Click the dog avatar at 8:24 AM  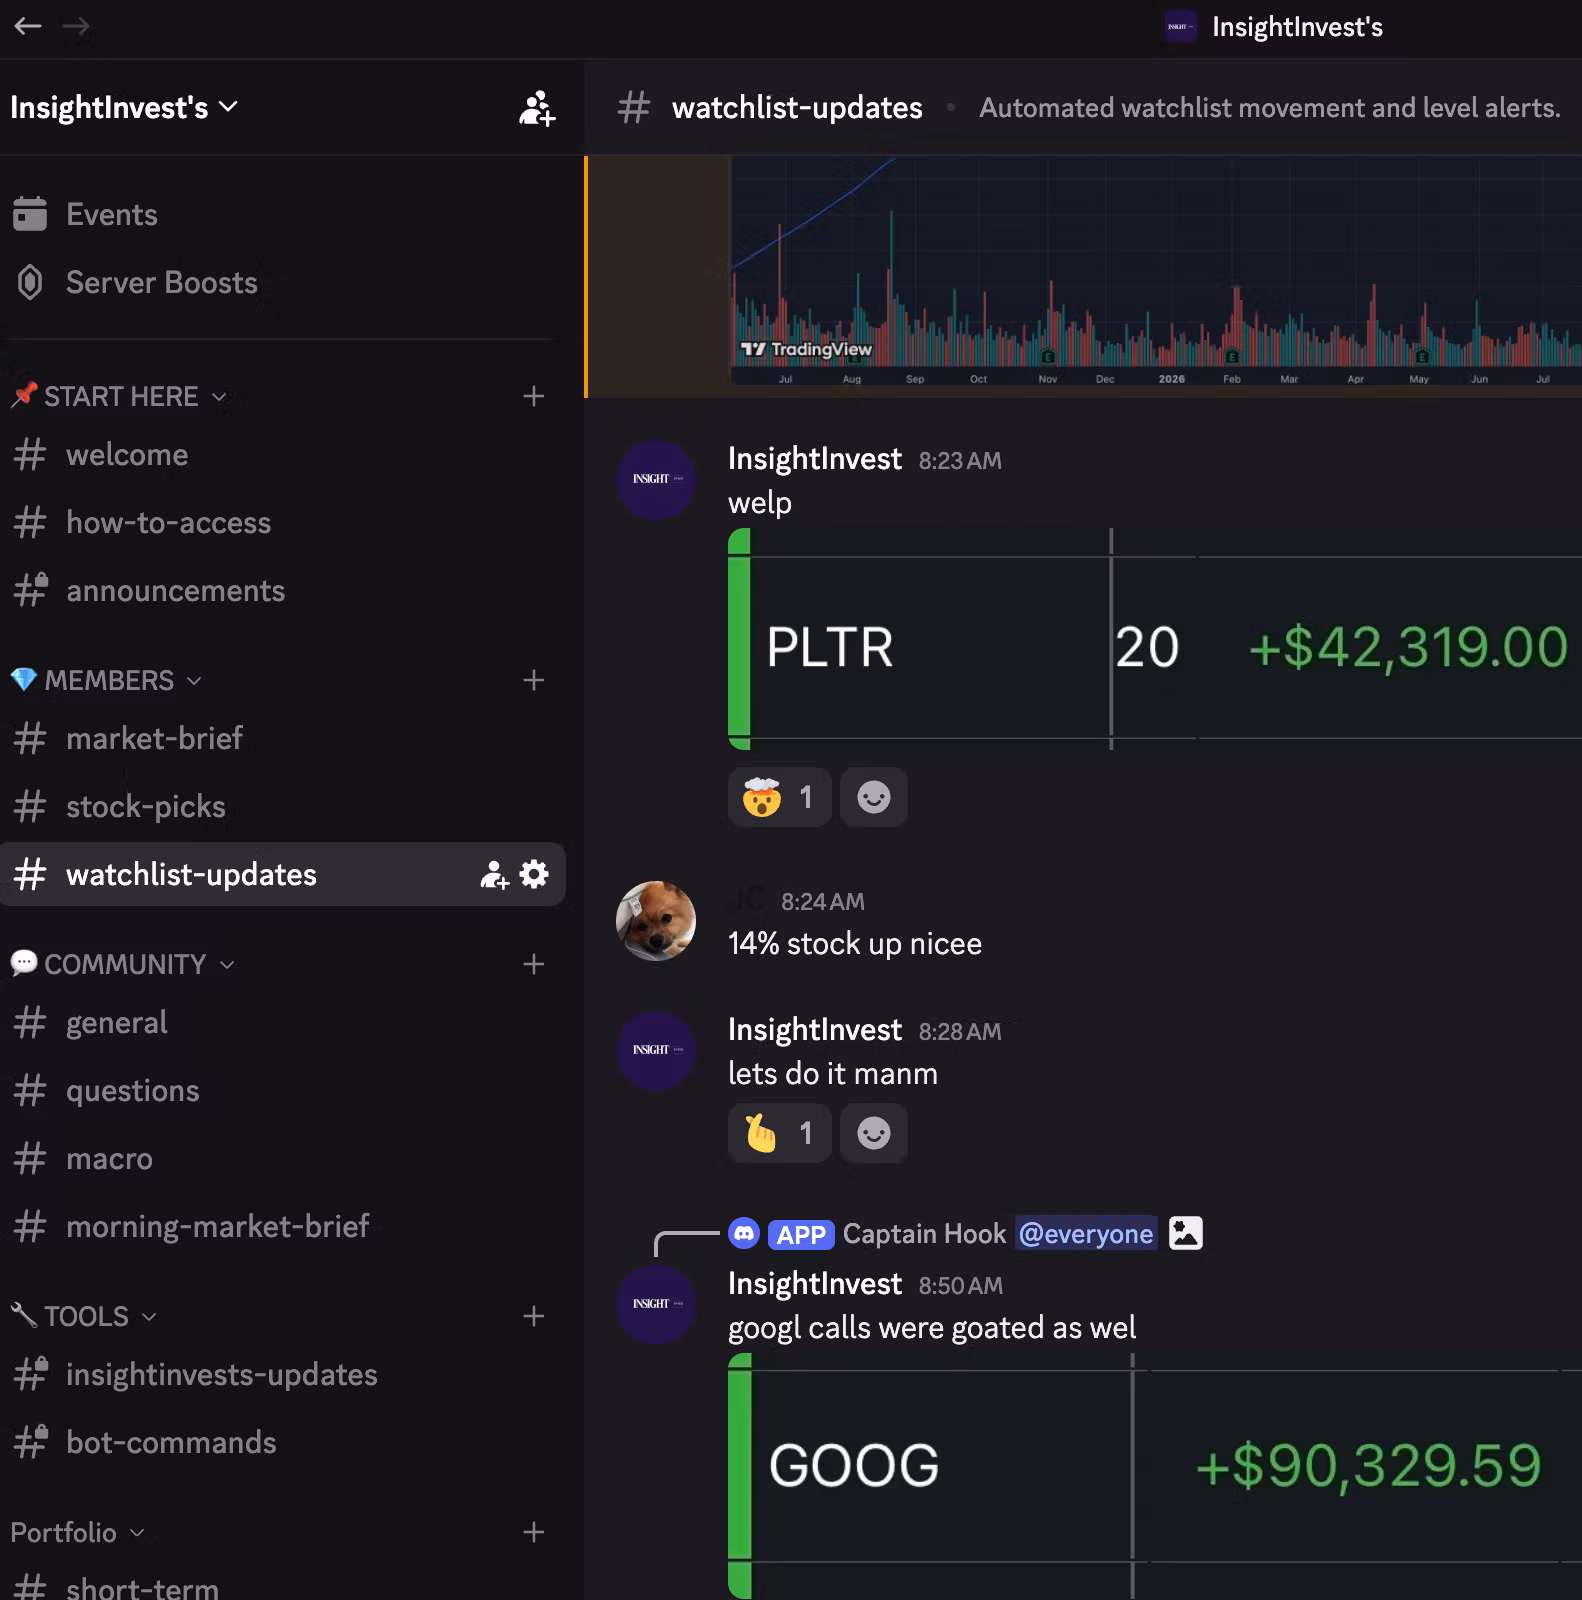(656, 921)
